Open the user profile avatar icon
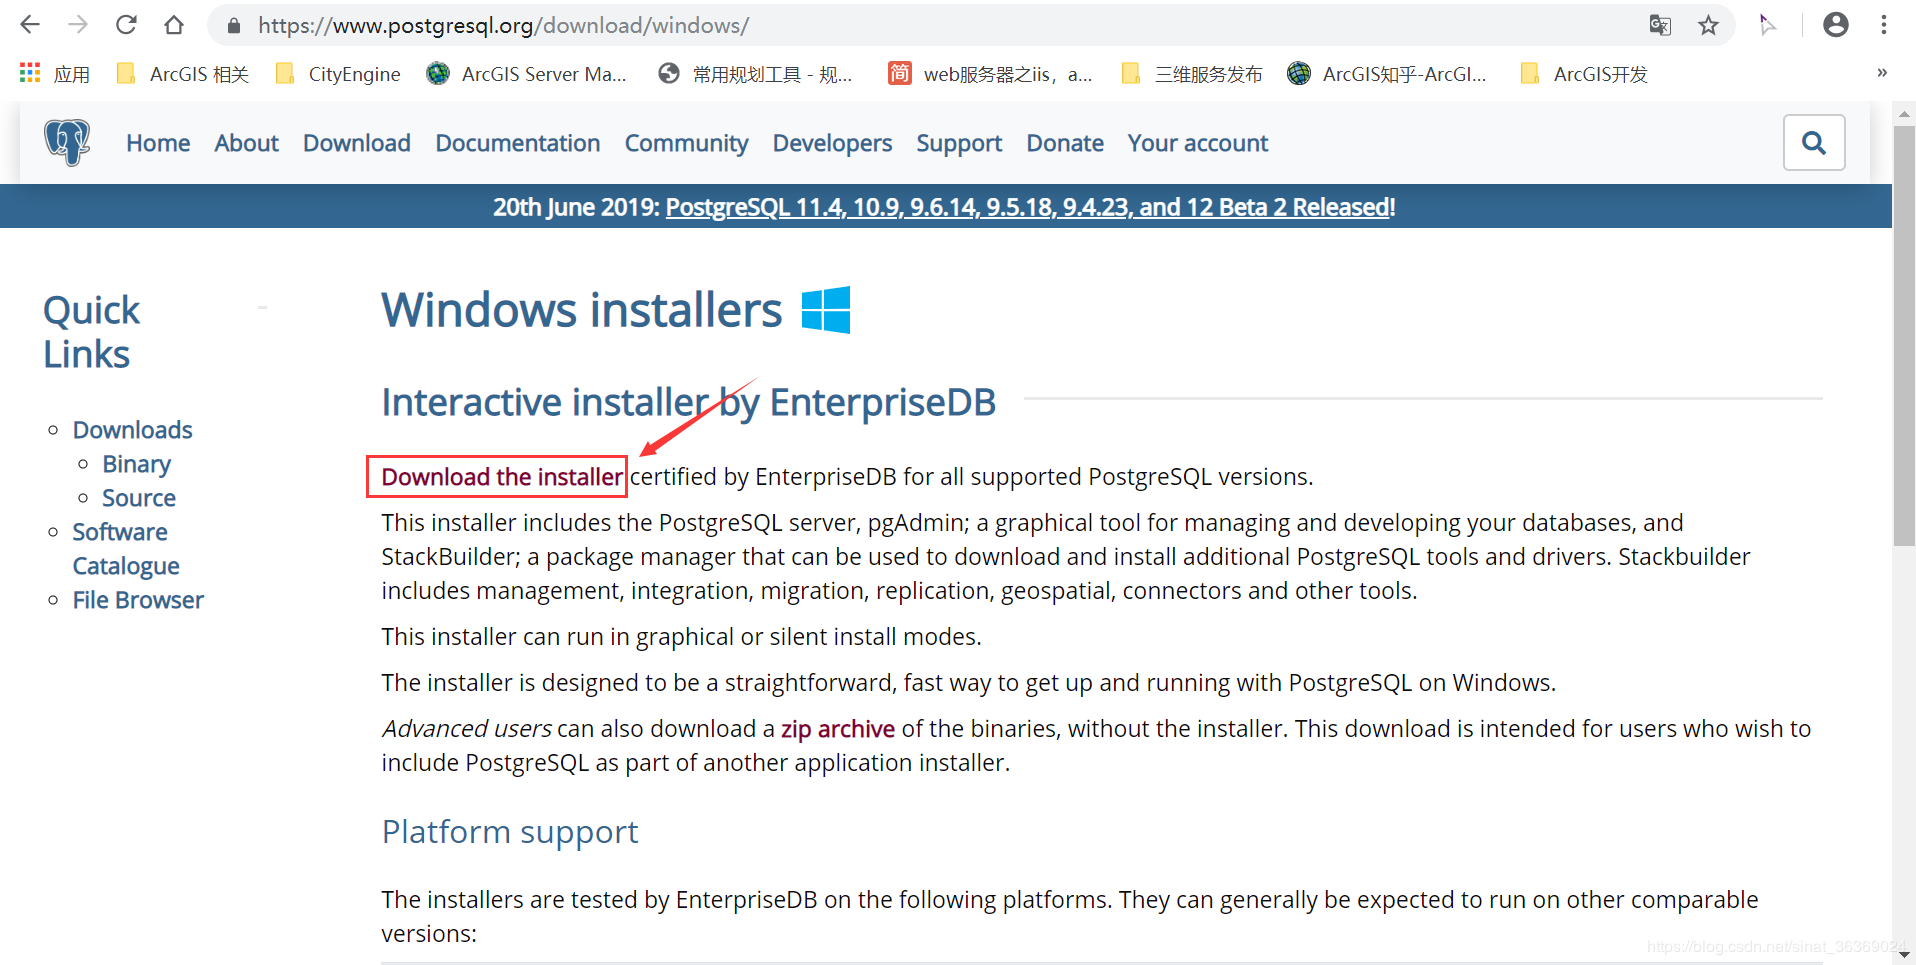This screenshot has height=965, width=1916. coord(1835,25)
